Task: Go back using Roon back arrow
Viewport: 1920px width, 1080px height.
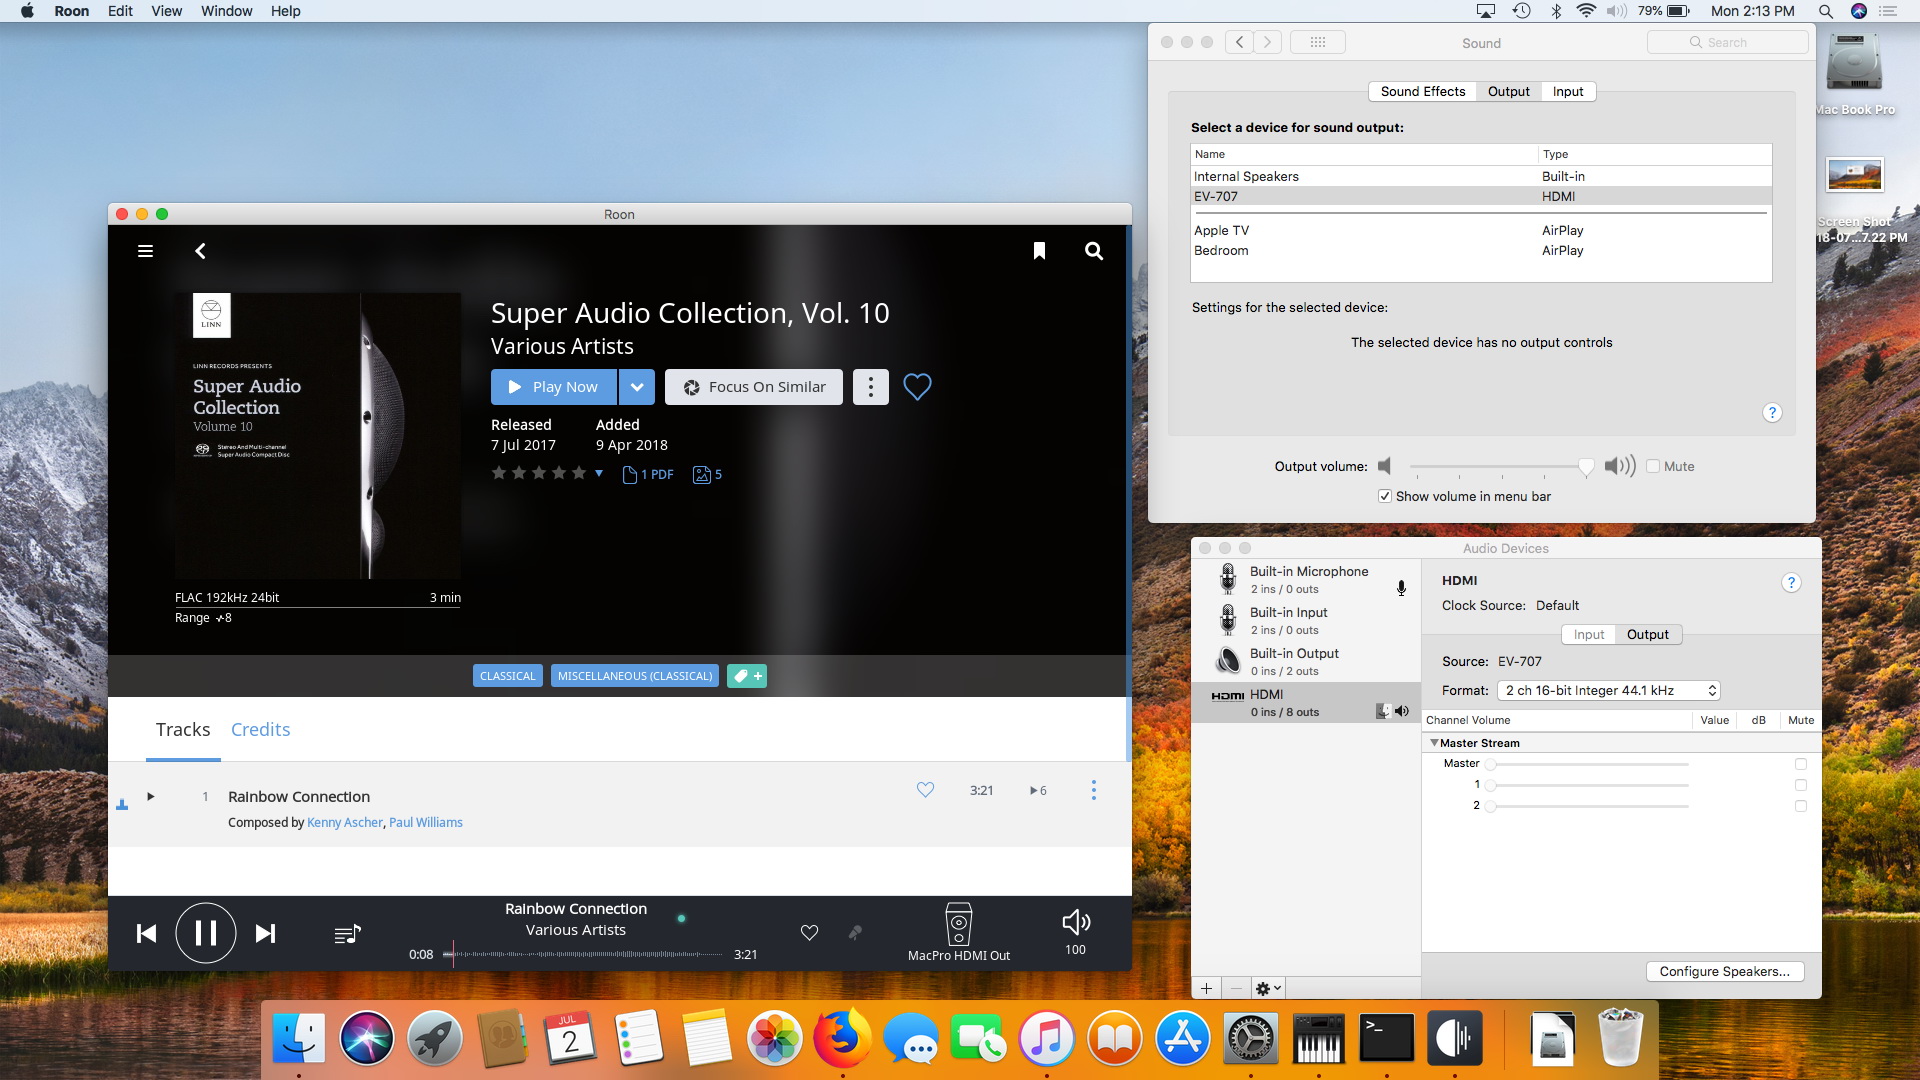Action: tap(200, 251)
